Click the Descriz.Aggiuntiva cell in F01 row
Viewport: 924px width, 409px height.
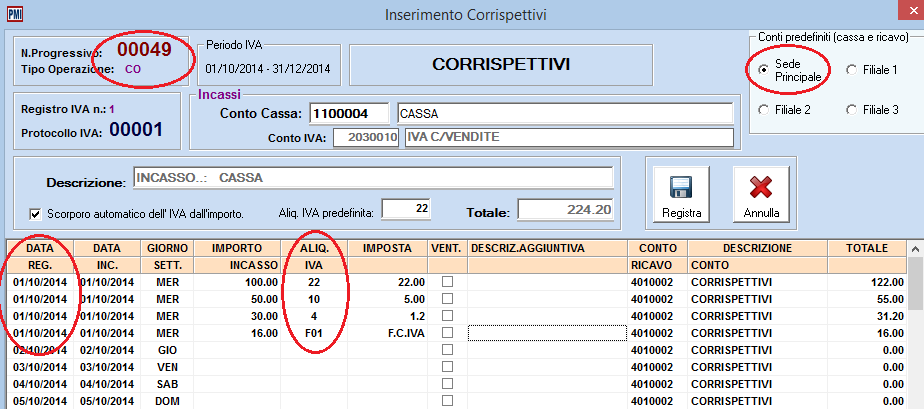(546, 334)
